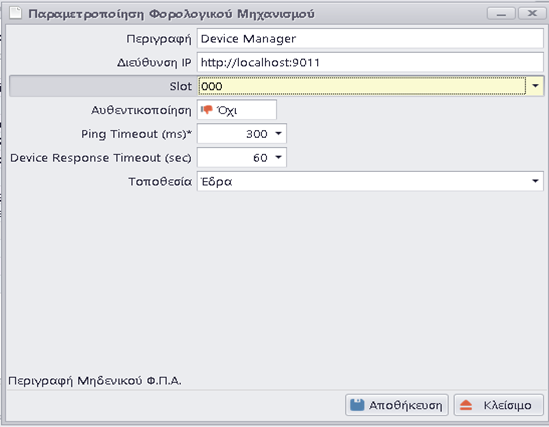
Task: Save settings with the Αποθήκευση button
Action: (397, 405)
